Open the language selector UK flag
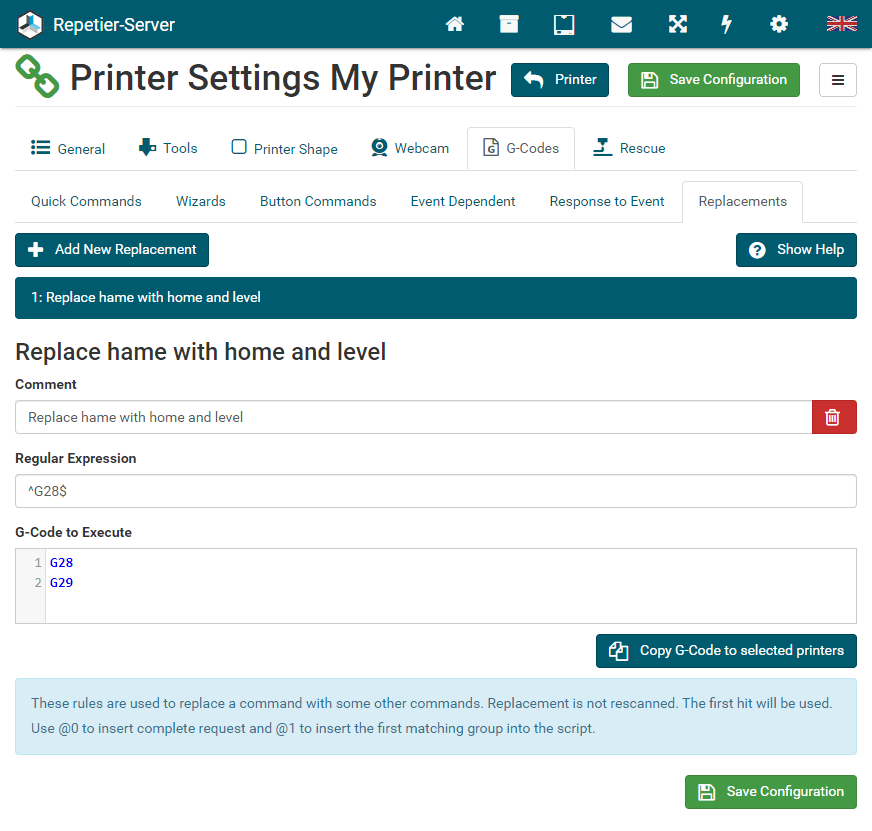872x831 pixels. point(841,24)
